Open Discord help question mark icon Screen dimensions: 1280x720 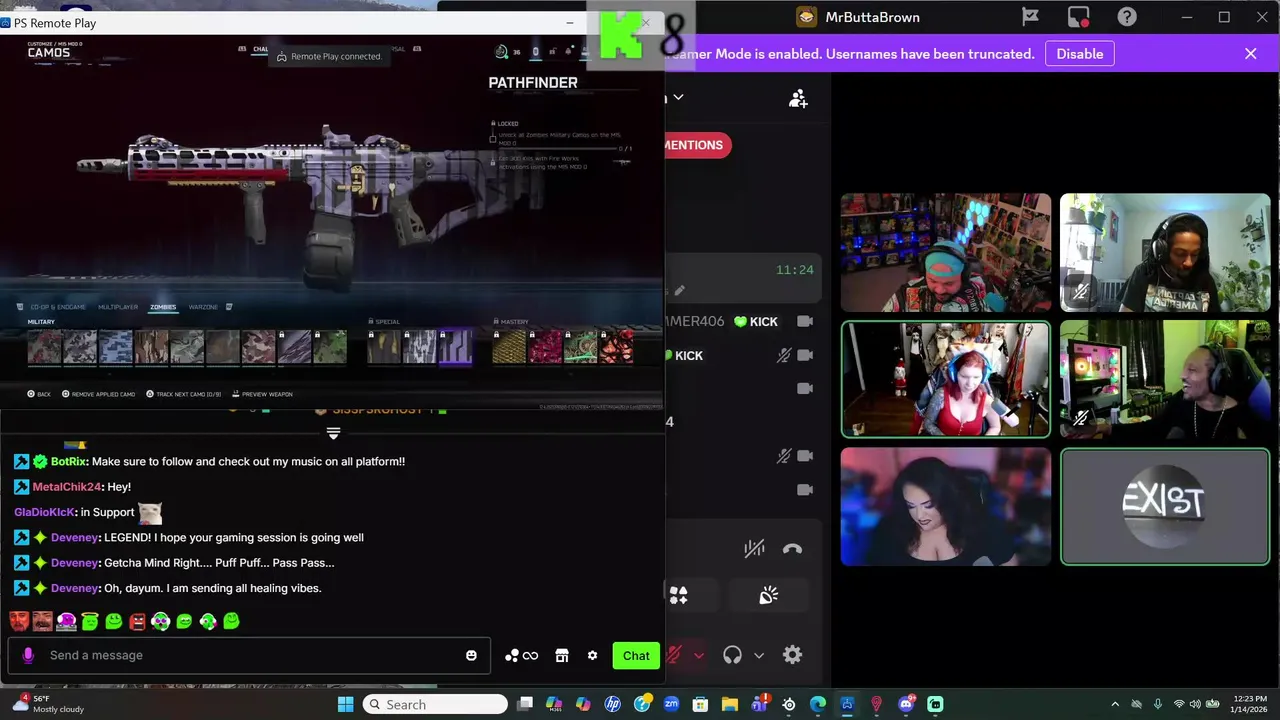coord(1127,17)
